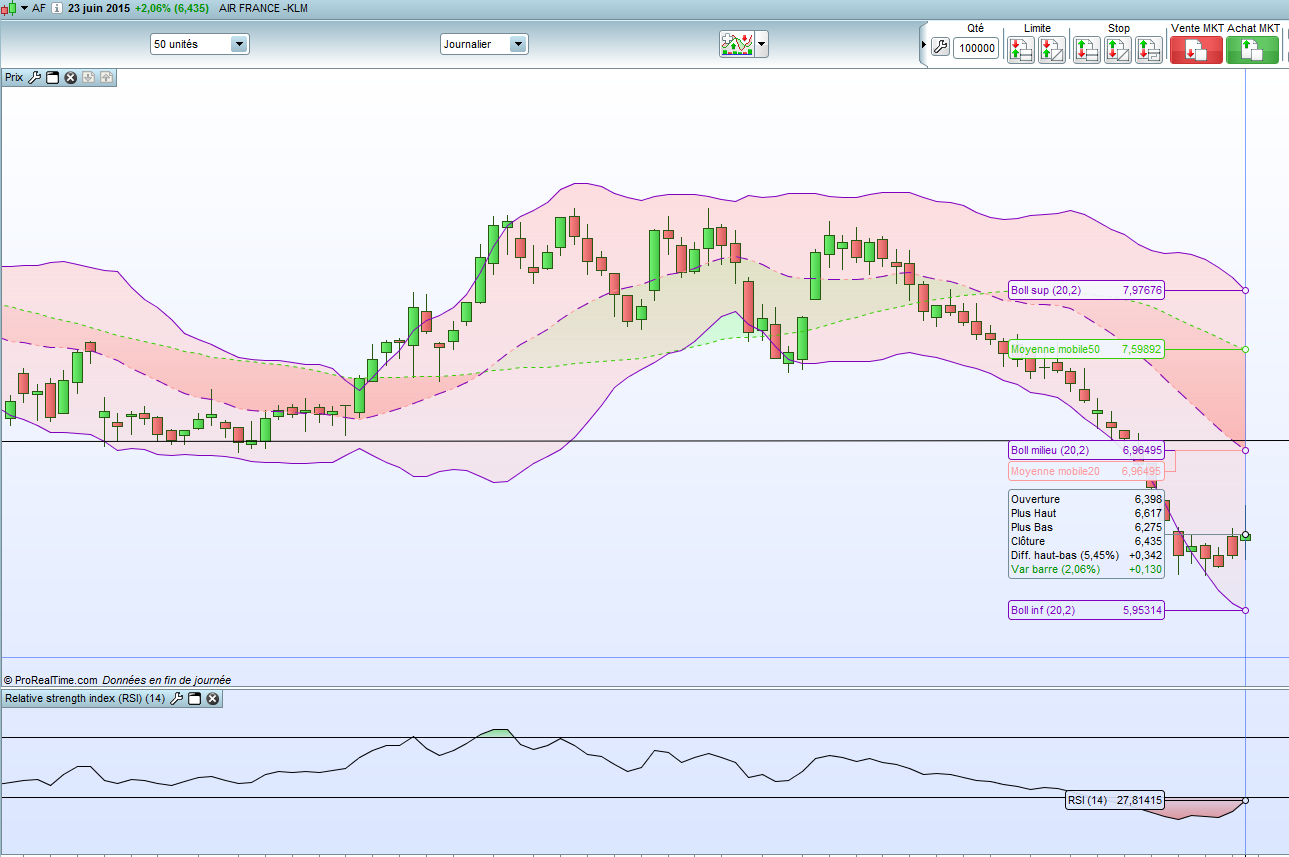The image size is (1289, 857).
Task: Click the indicators chart icon in toolbar
Action: [x=736, y=44]
